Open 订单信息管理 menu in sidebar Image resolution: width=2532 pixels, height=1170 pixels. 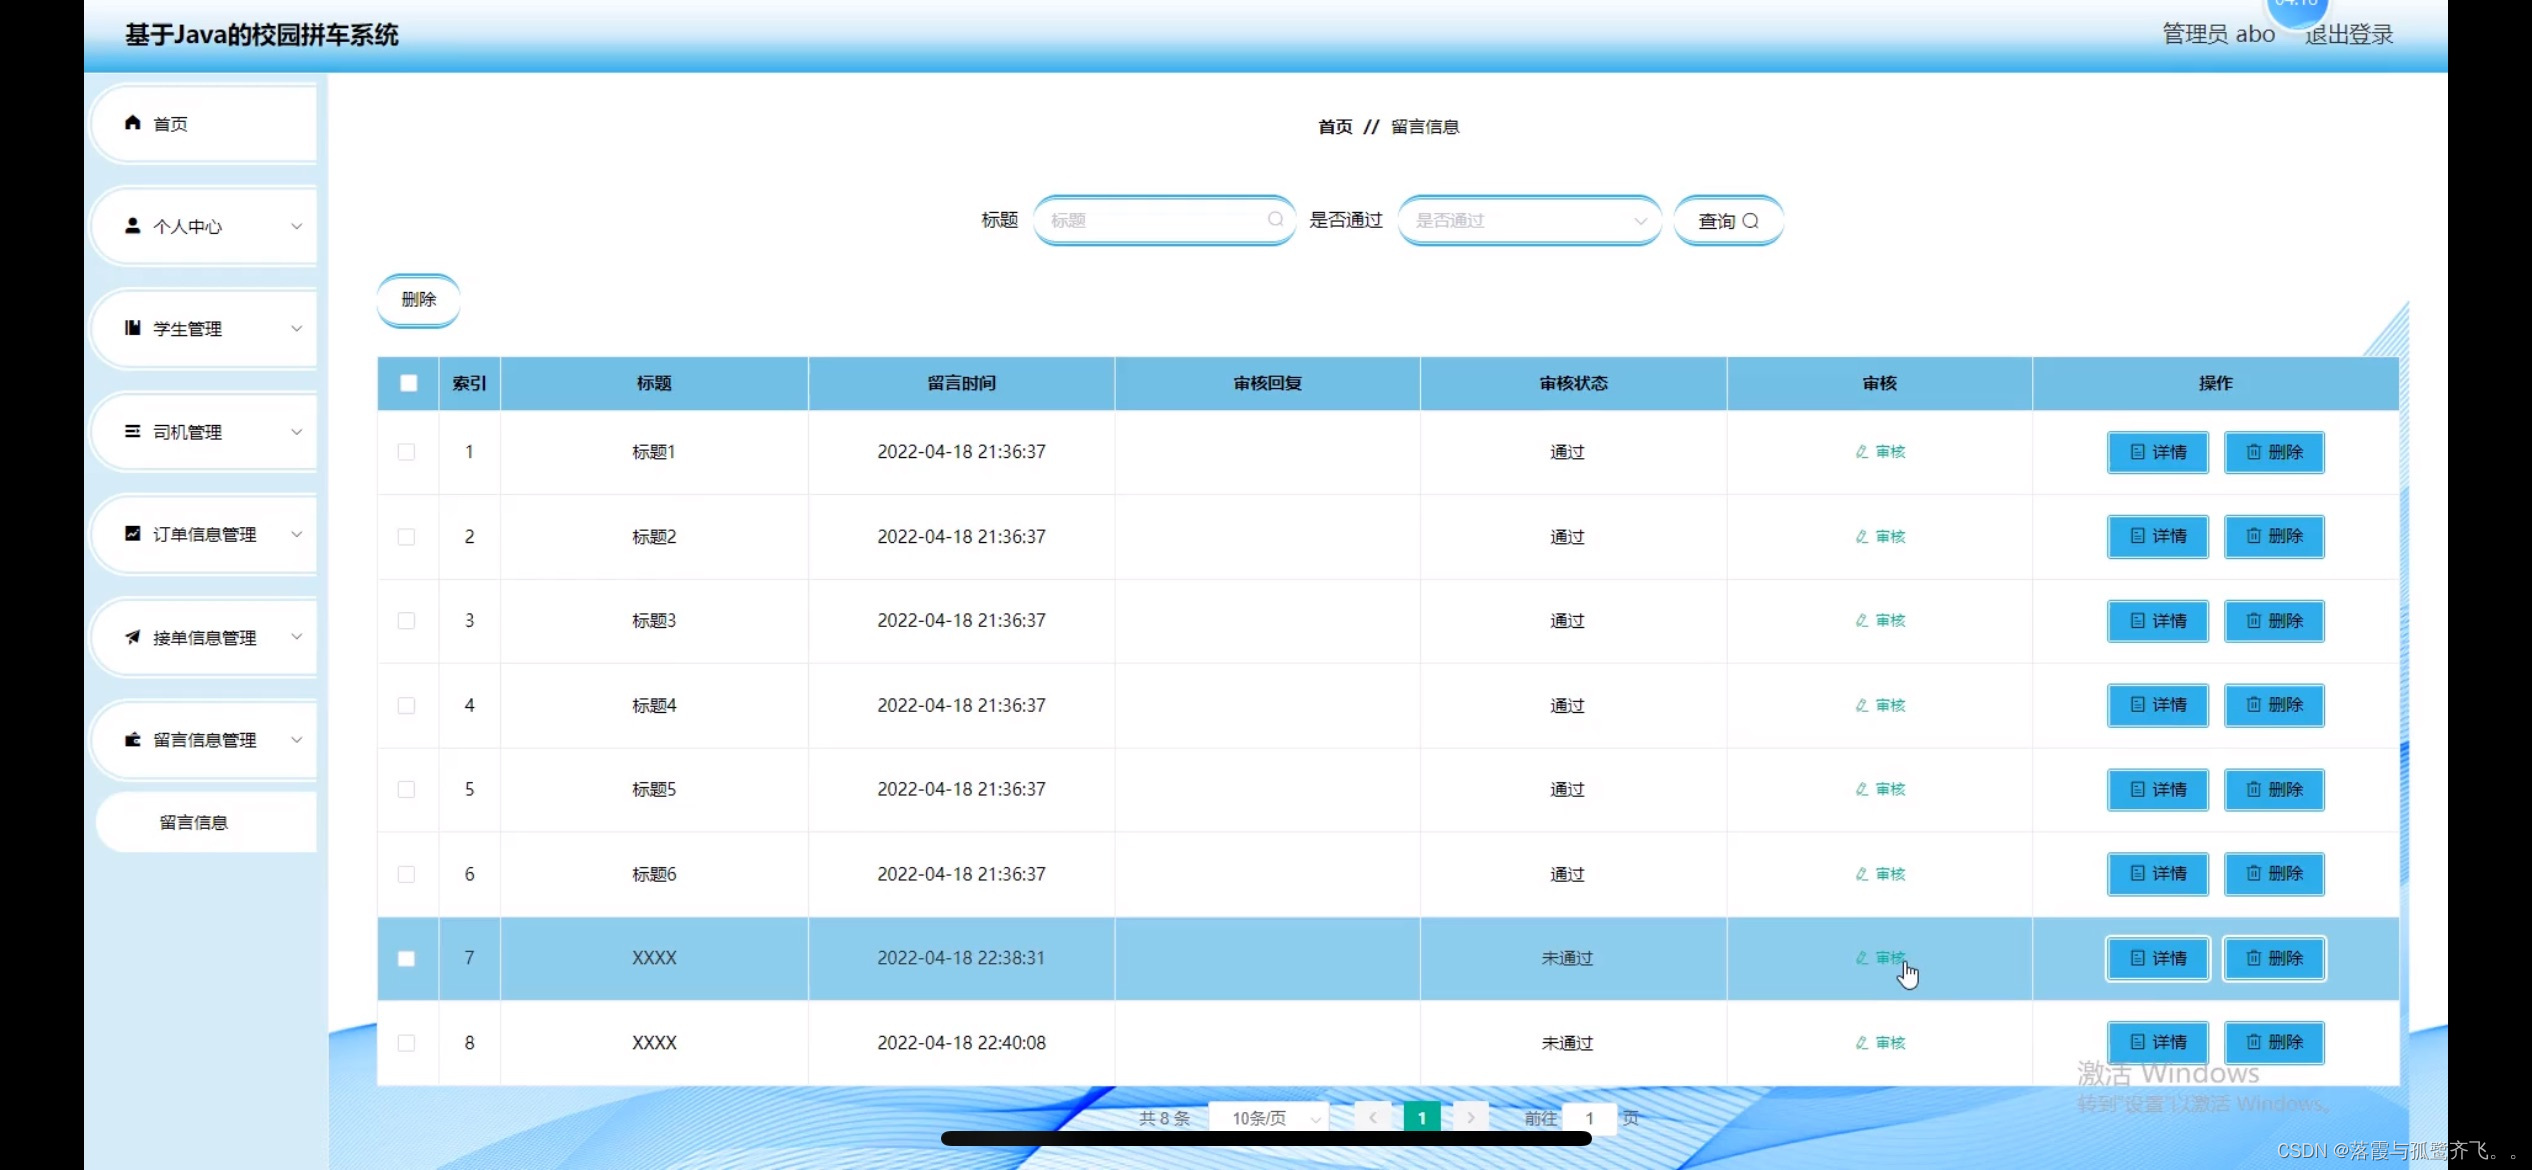pos(204,534)
